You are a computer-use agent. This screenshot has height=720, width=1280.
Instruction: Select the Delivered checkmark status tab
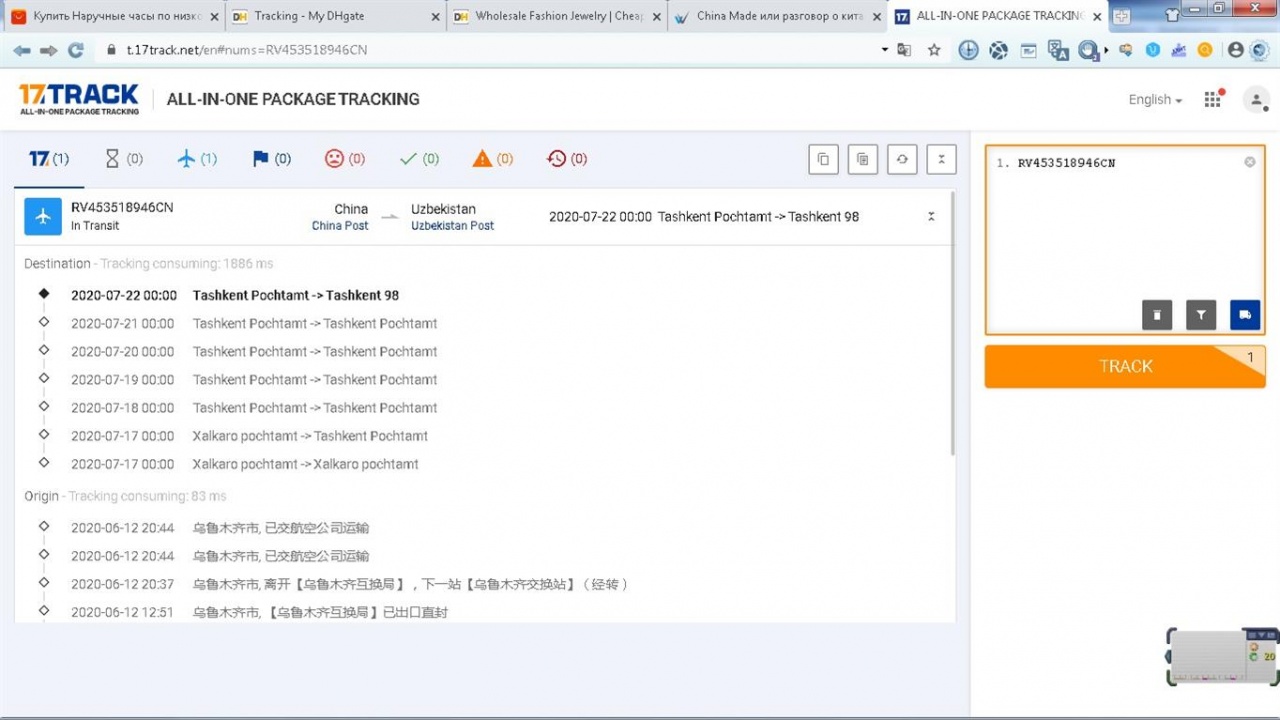(418, 159)
